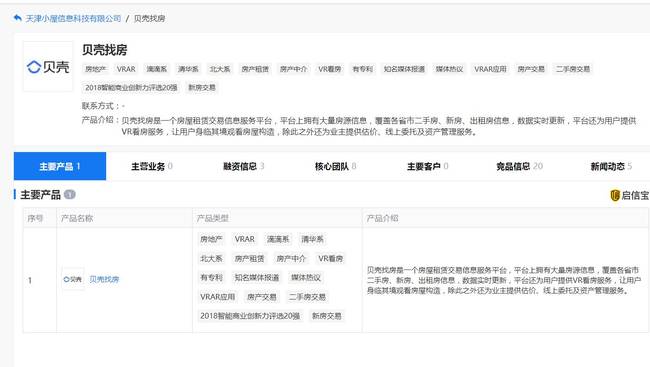Open the 天津小屋信息科技有限公司 breadcrumb link
Image resolution: width=650 pixels, height=367 pixels.
coord(73,18)
